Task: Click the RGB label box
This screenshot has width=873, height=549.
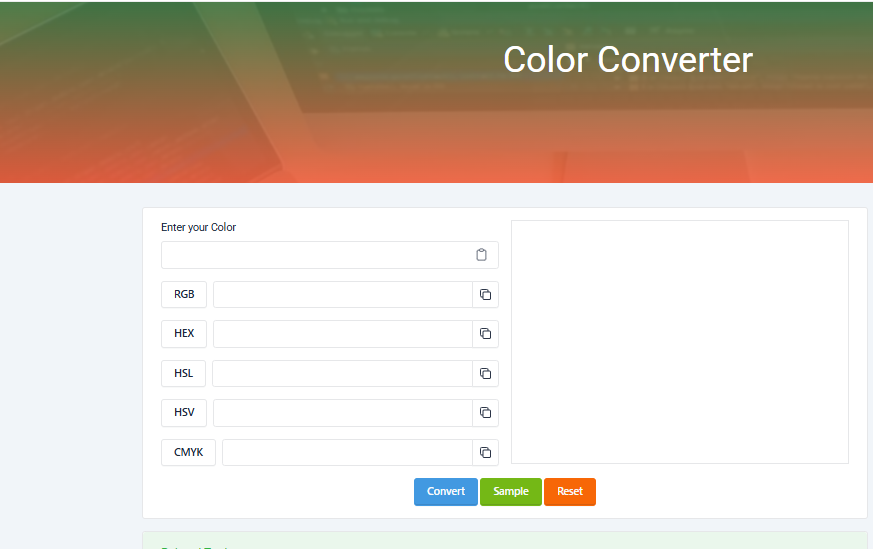Action: [184, 295]
